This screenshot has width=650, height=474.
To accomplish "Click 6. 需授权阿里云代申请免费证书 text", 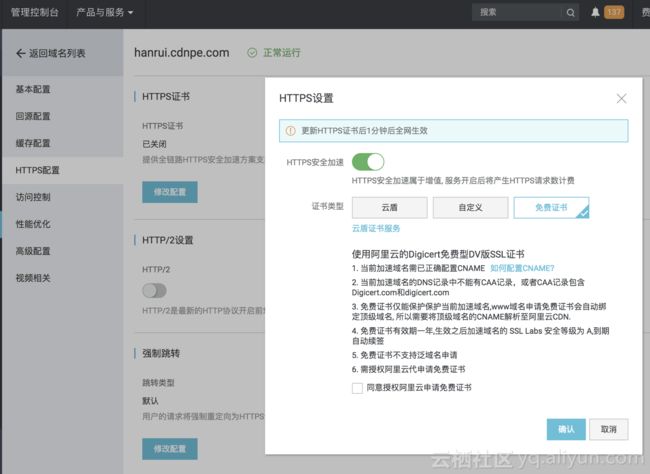I will click(409, 369).
